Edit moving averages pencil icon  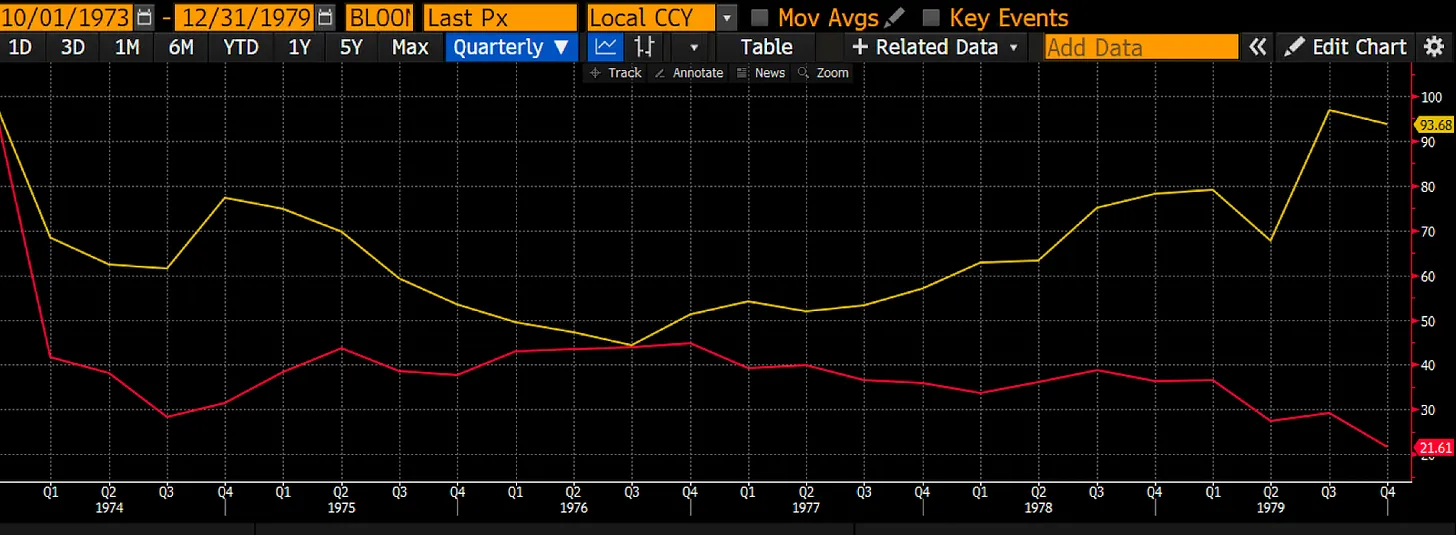(x=896, y=17)
